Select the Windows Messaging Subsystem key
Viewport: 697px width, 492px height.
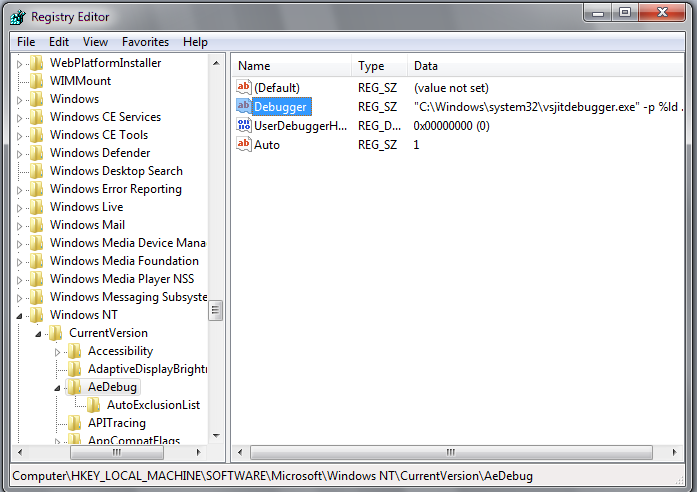point(128,297)
